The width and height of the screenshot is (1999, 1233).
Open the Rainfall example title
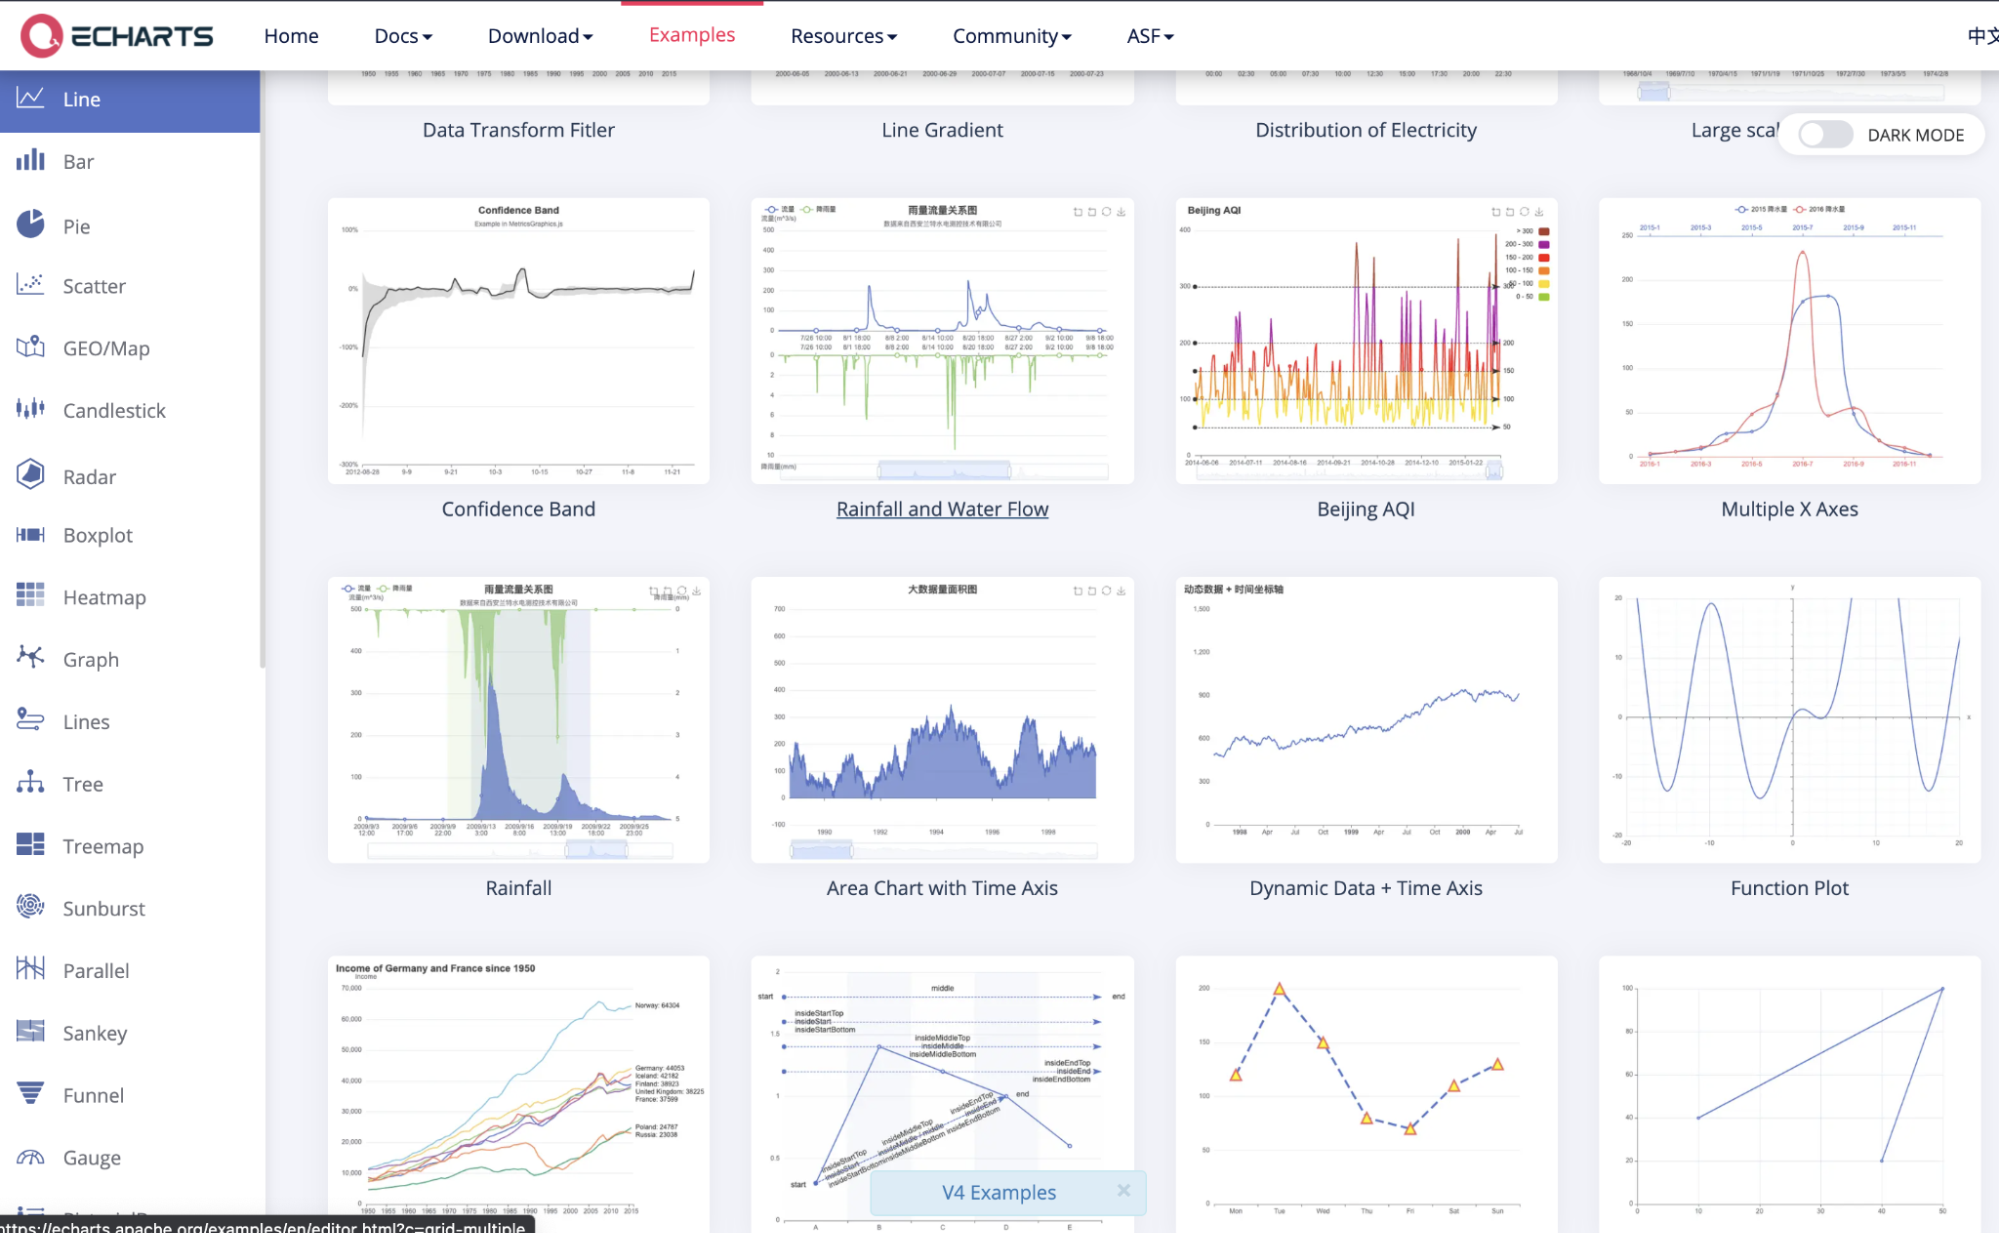point(518,888)
